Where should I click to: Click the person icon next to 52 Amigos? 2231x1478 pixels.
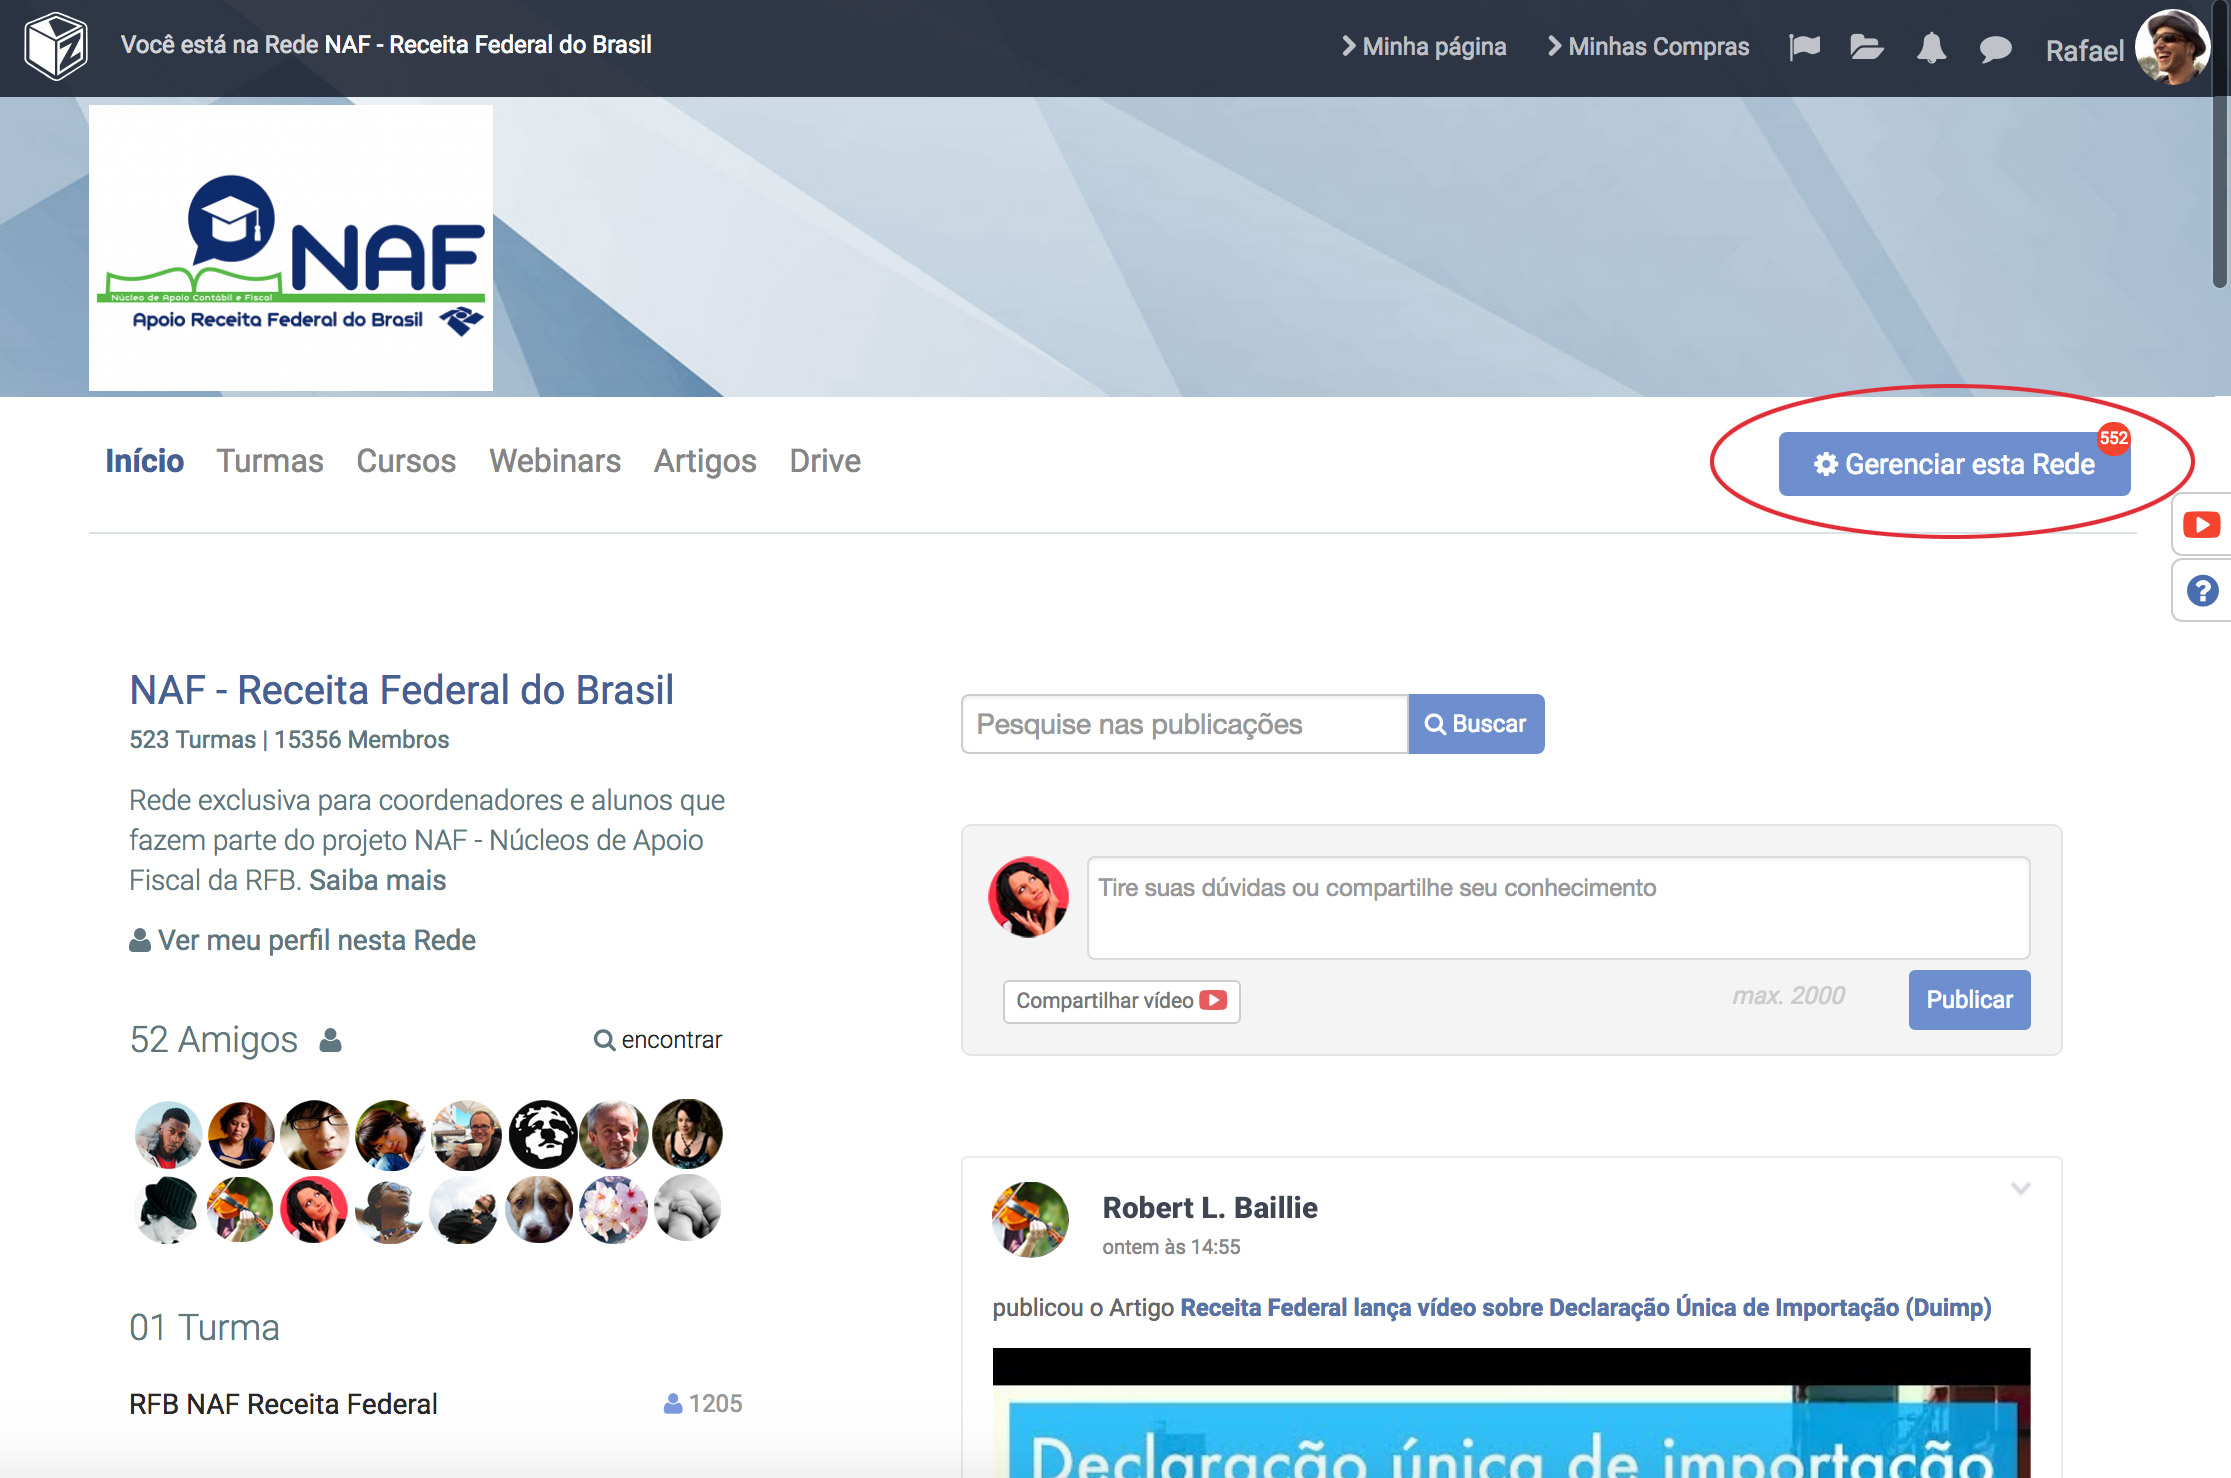tap(331, 1040)
